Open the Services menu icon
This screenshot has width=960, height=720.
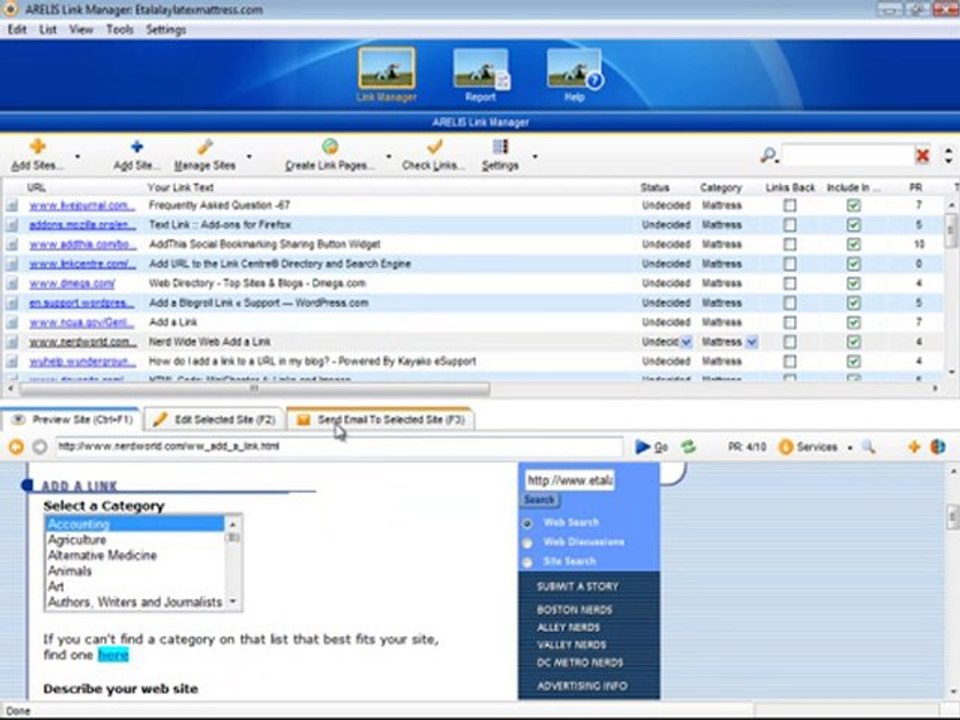pos(786,447)
